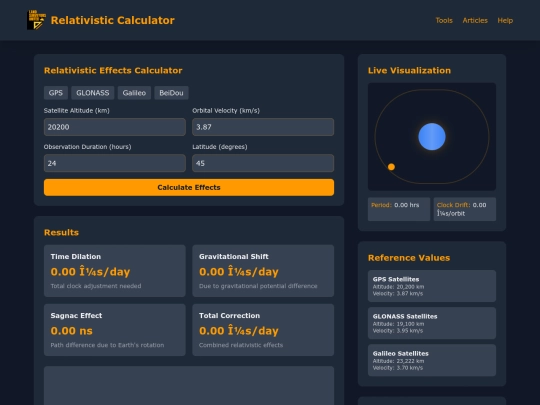
Task: Select the GLONASS preset
Action: pos(93,93)
